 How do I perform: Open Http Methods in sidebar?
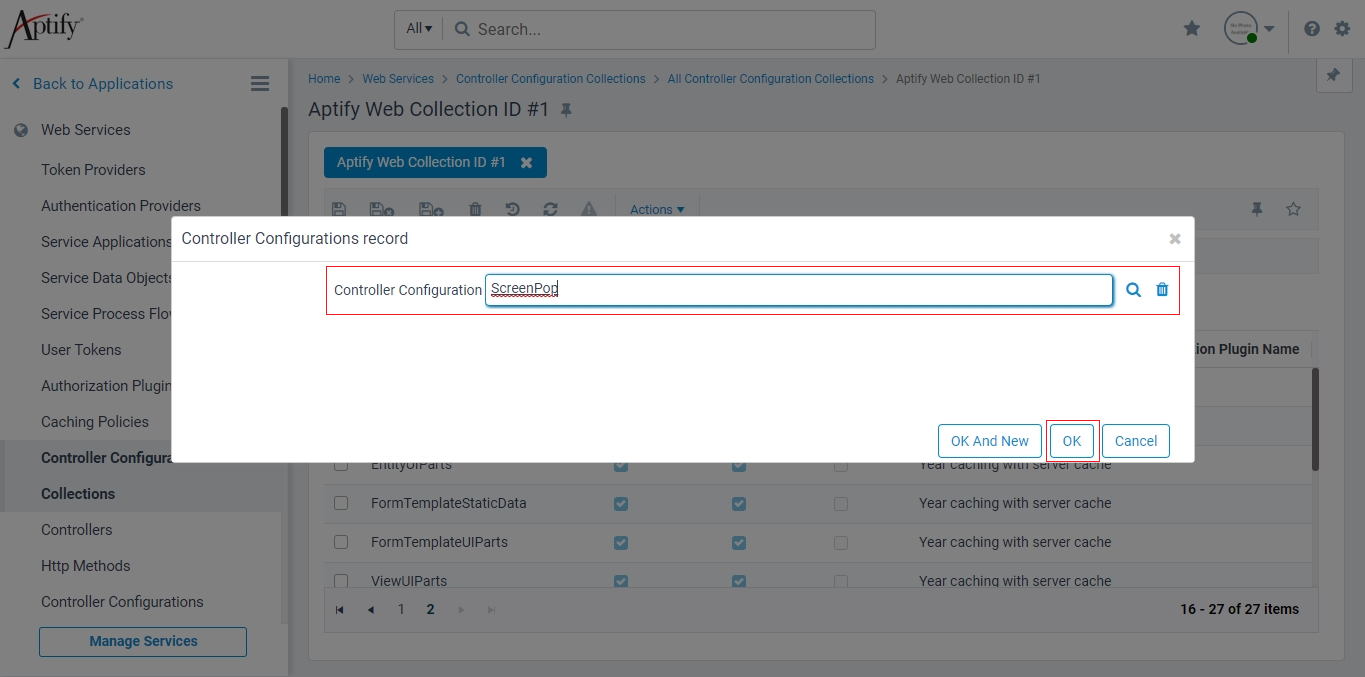[86, 566]
